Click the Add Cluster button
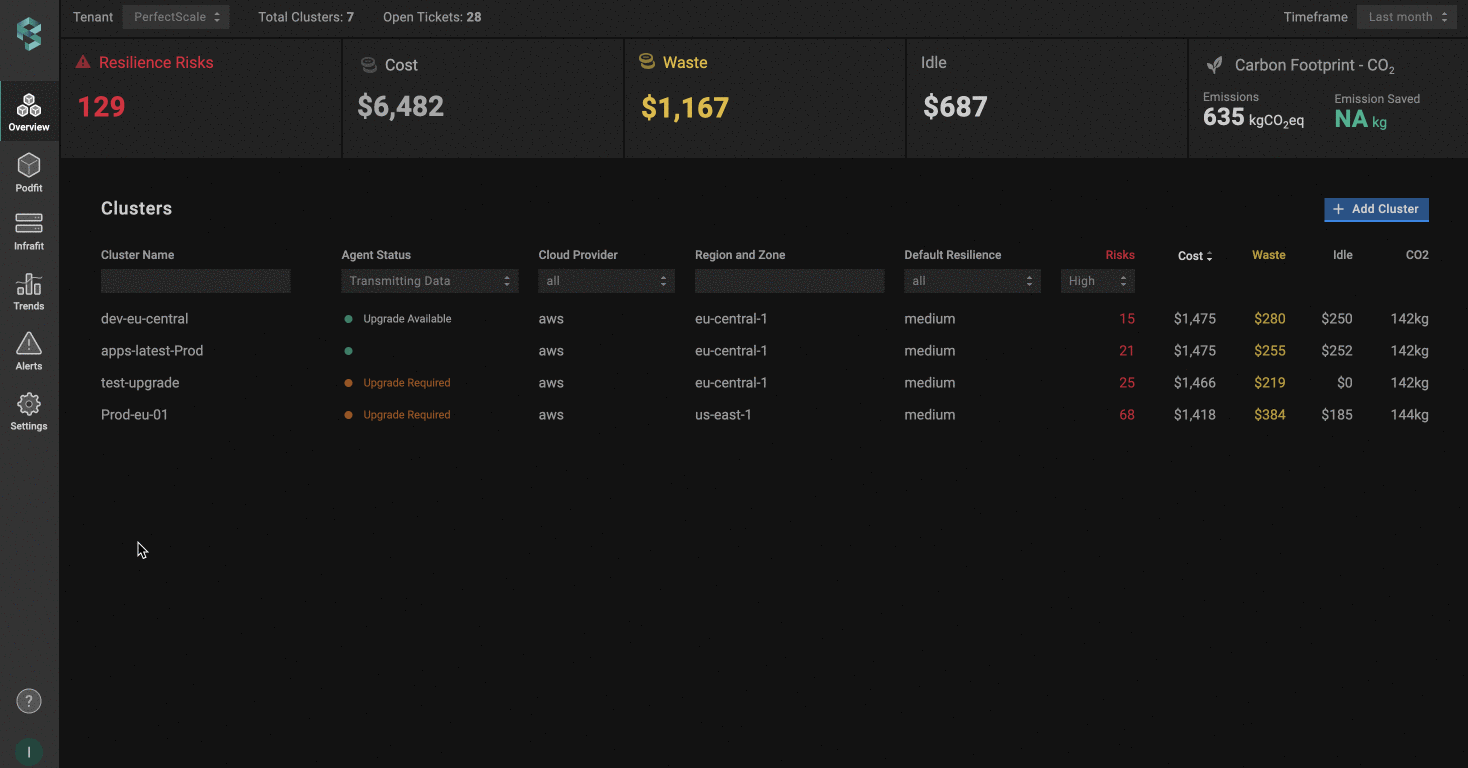This screenshot has width=1468, height=768. tap(1376, 209)
